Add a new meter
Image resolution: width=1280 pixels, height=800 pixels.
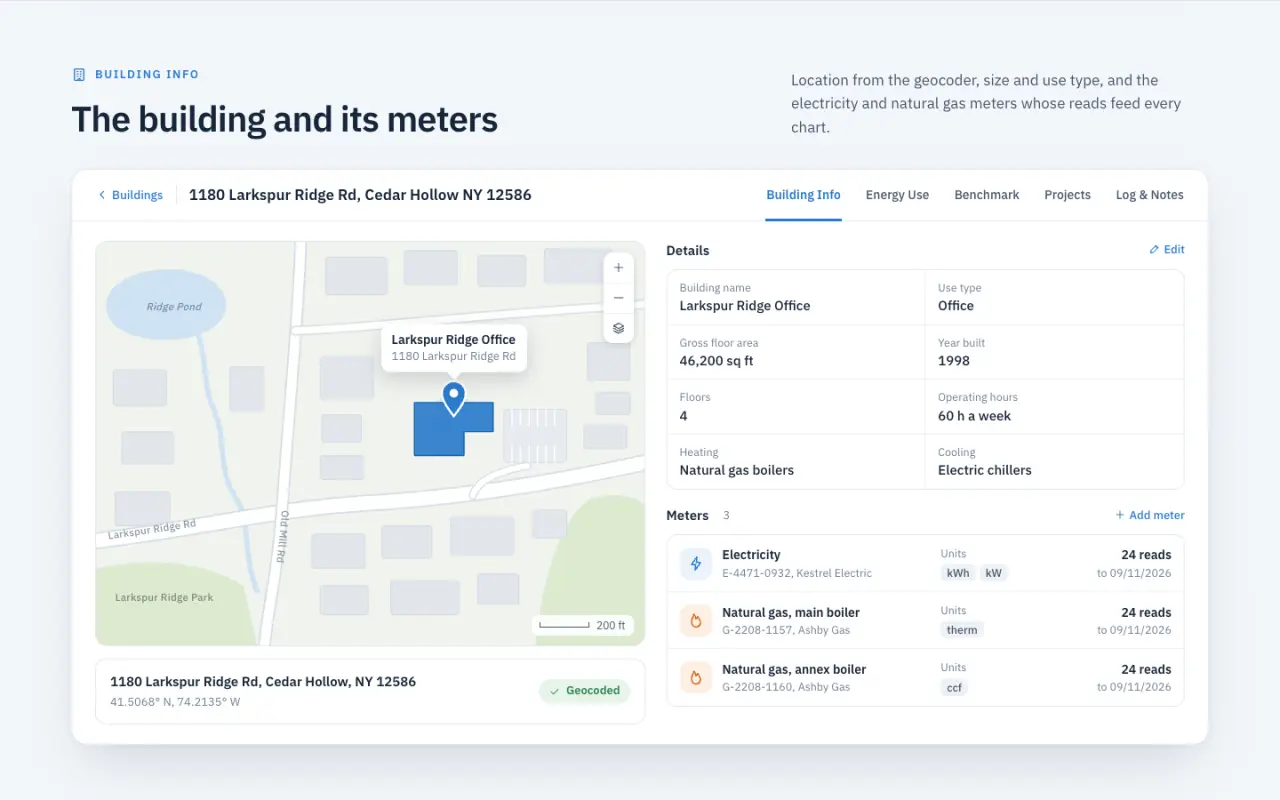[x=1150, y=515]
